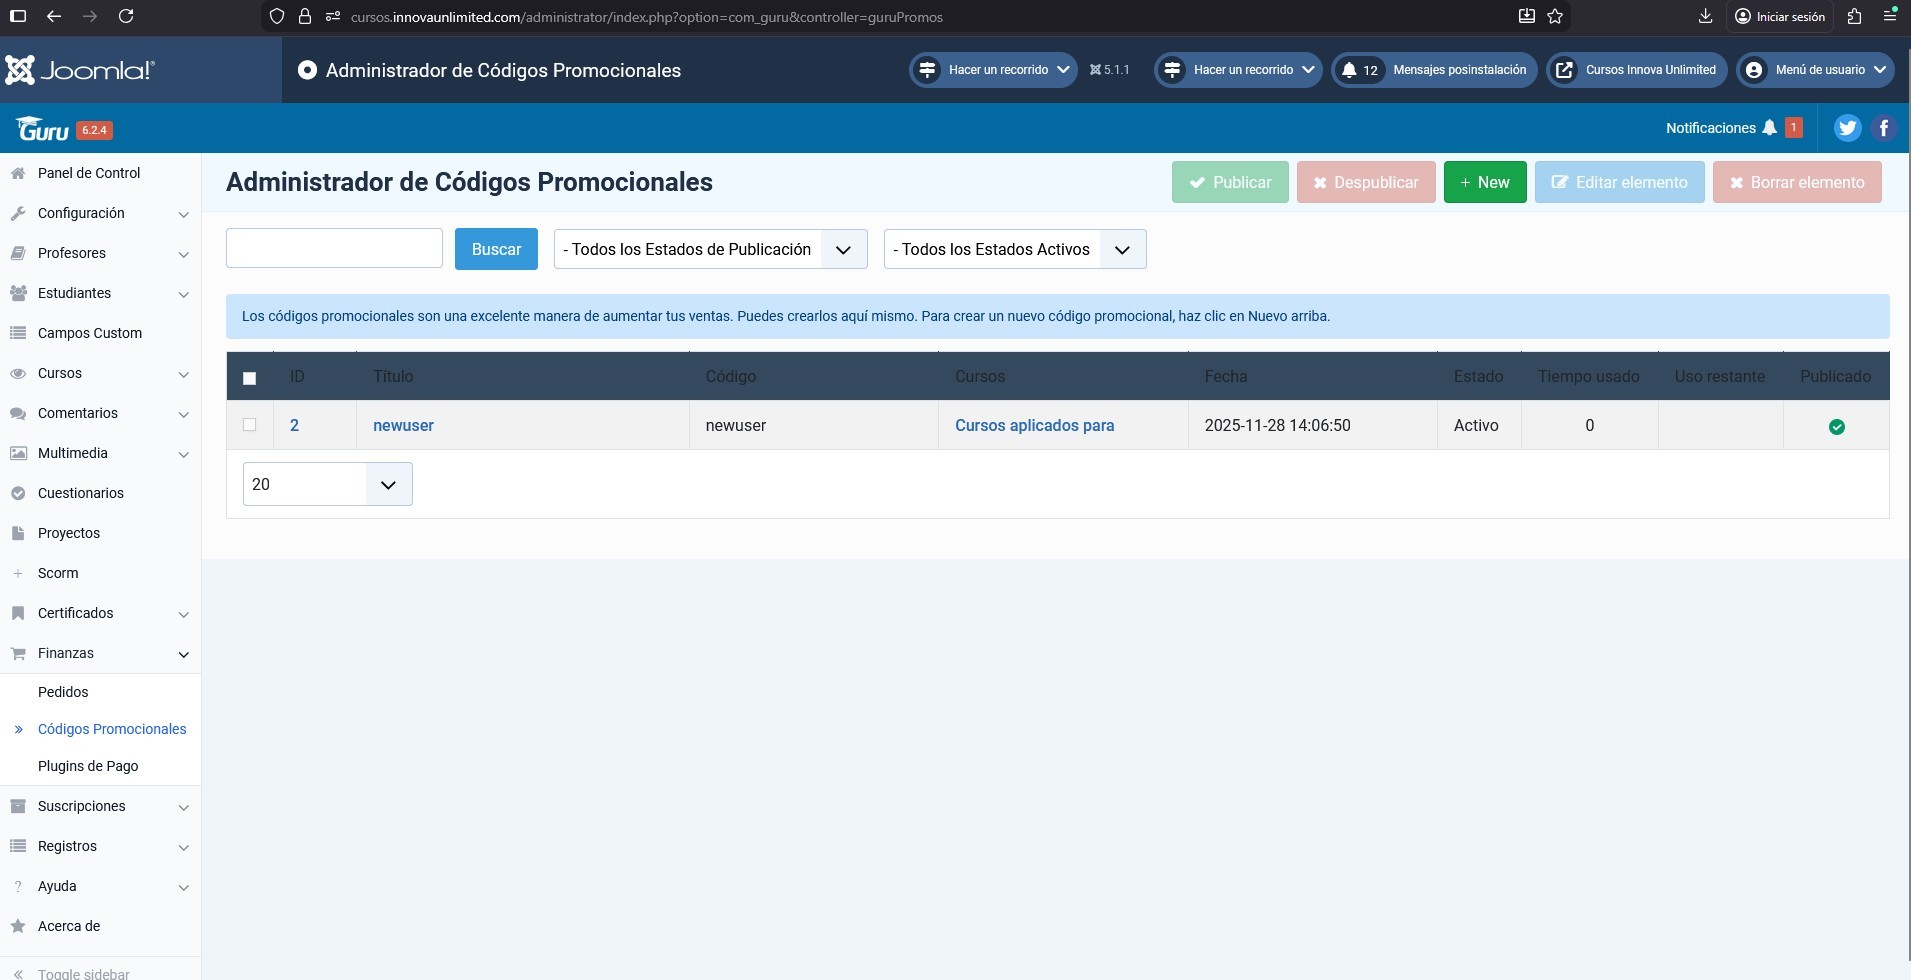Click the browser address bar URL

646,17
